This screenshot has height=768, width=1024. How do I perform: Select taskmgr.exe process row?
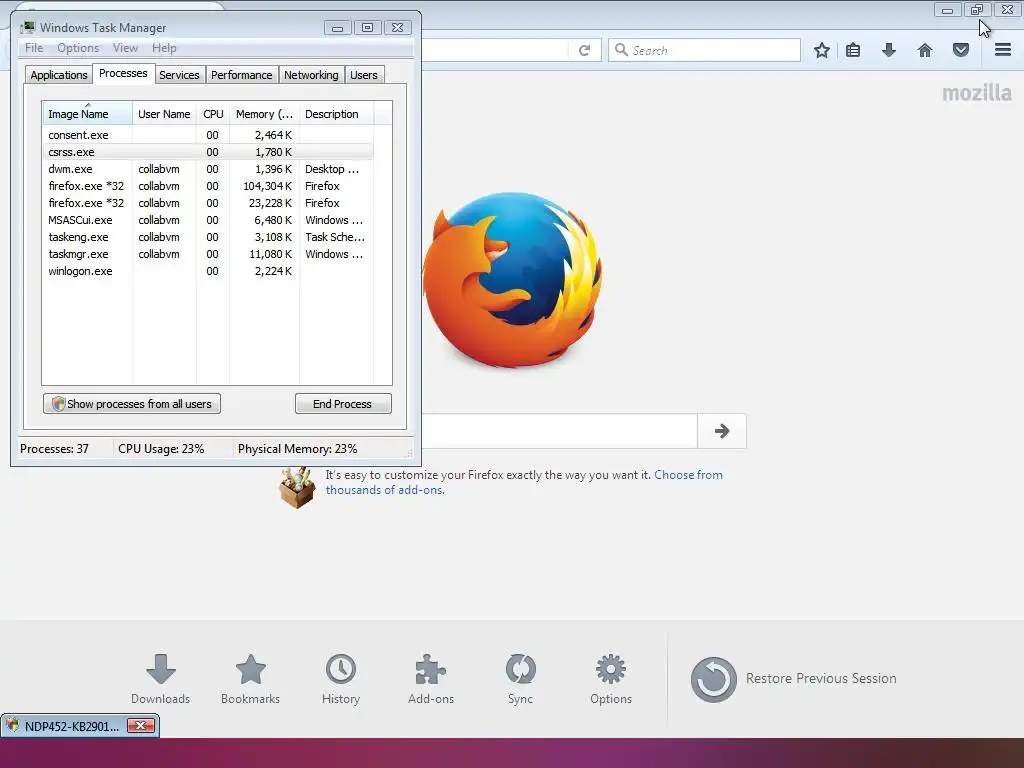click(x=208, y=254)
